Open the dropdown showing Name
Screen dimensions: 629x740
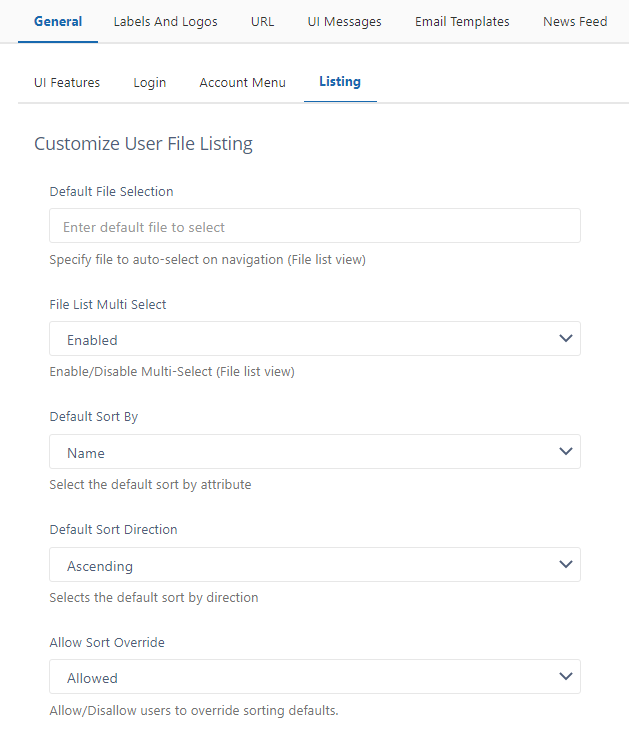coord(300,452)
